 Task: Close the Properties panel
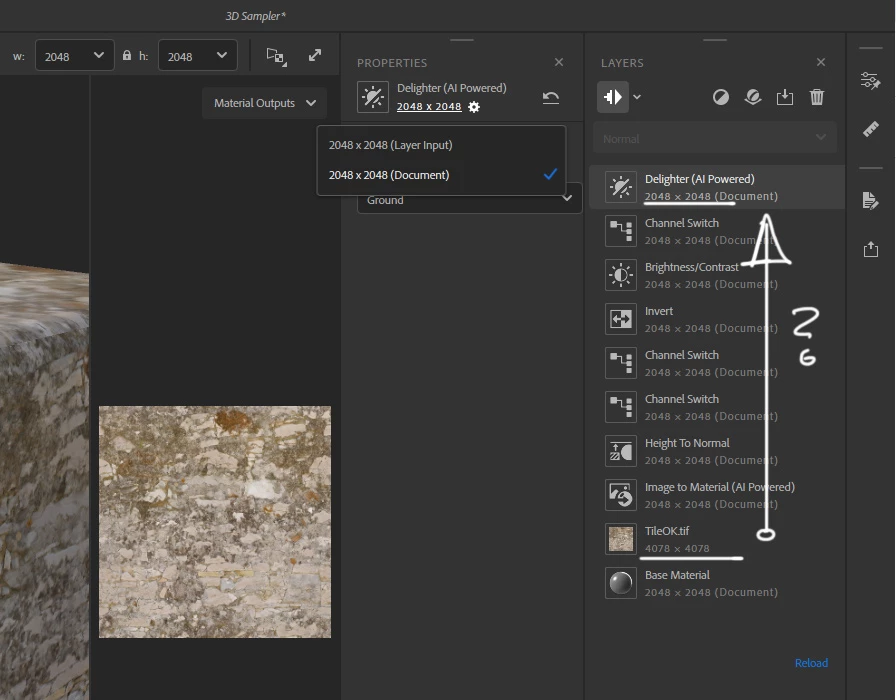559,62
